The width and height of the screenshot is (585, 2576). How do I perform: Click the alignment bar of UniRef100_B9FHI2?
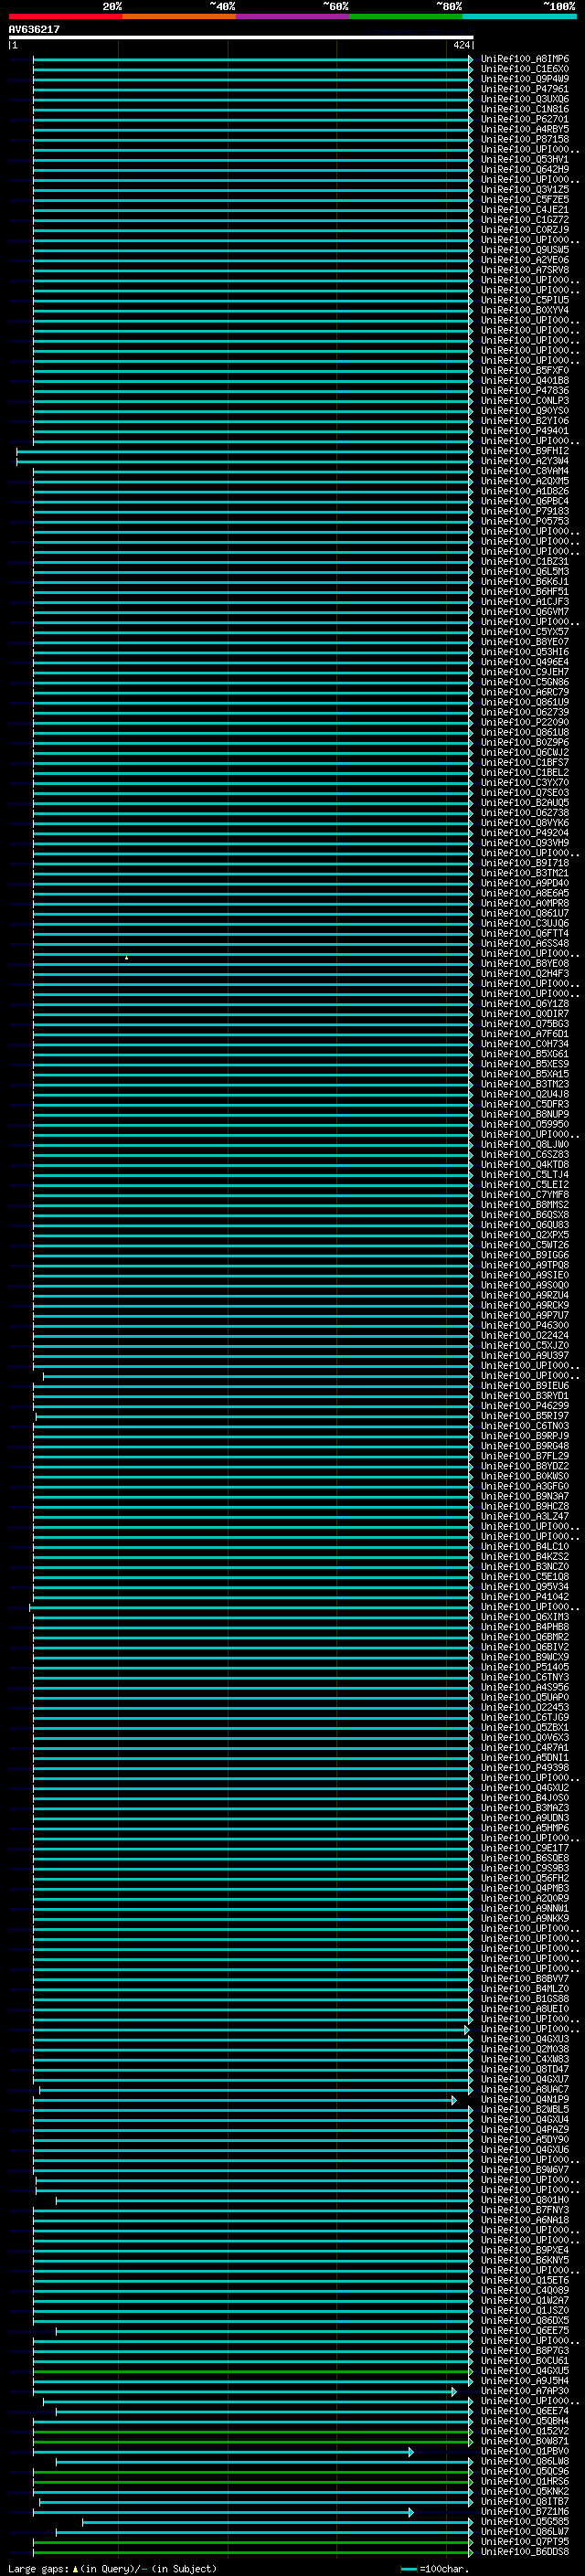point(244,451)
